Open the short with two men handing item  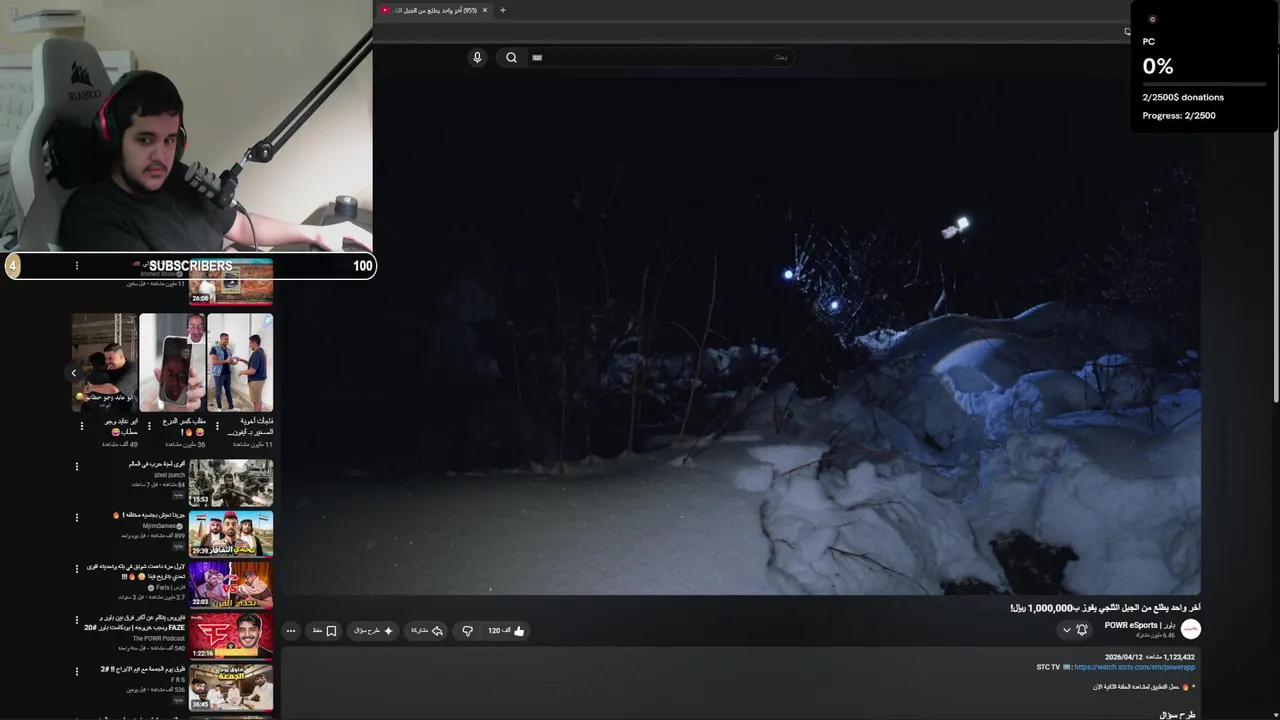pos(240,362)
